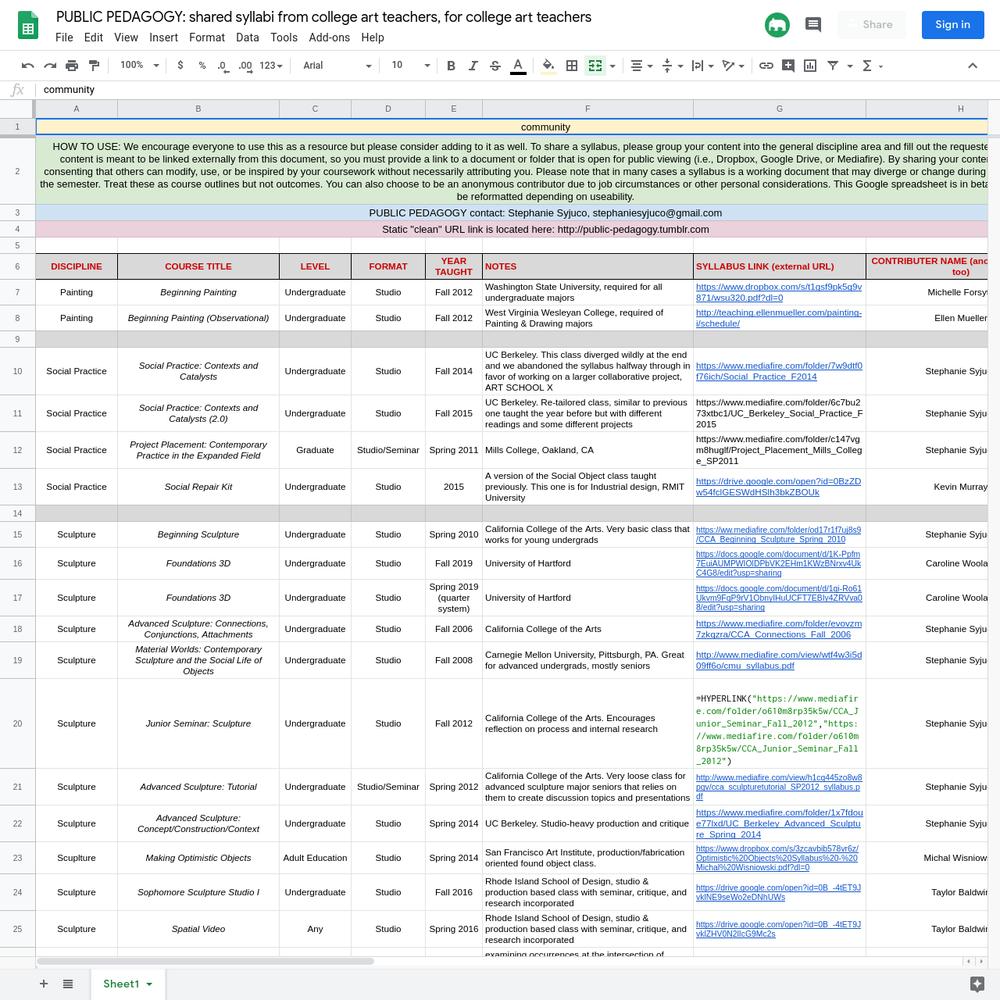Expand the merge type dropdown arrow

[613, 66]
